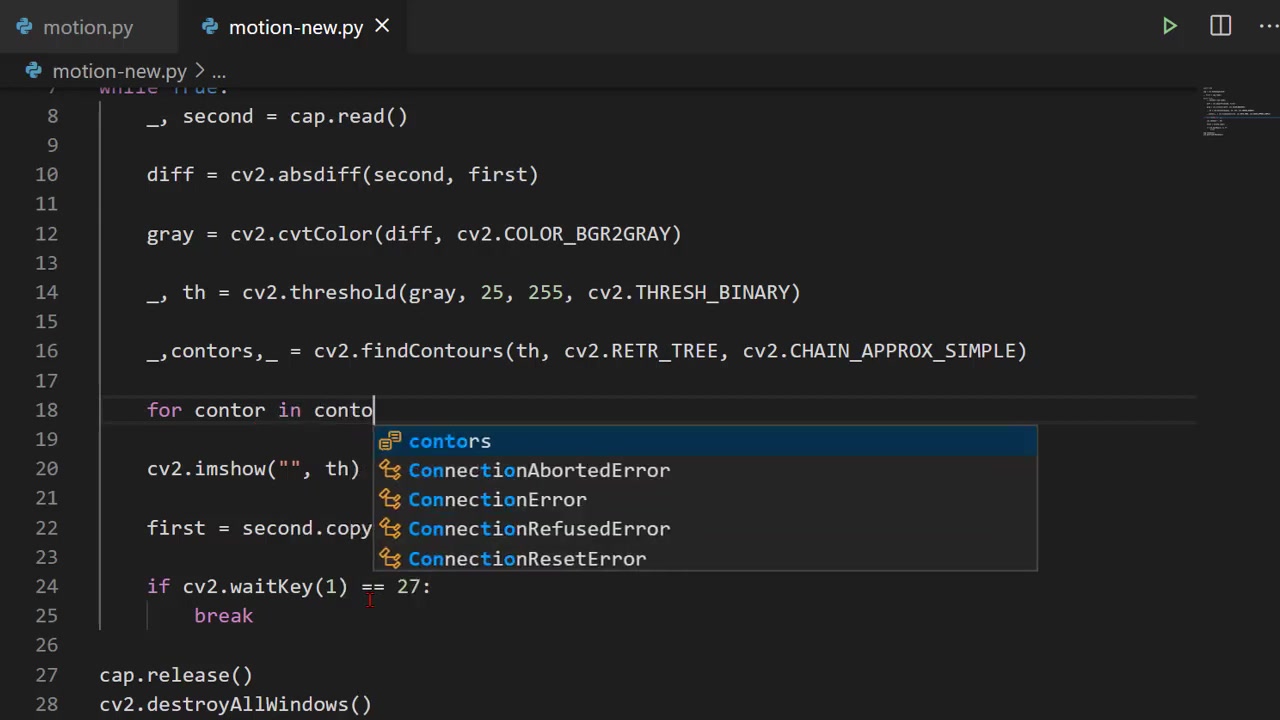This screenshot has width=1280, height=720.
Task: Choose ConnectionError from the autocomplete list
Action: (x=497, y=500)
